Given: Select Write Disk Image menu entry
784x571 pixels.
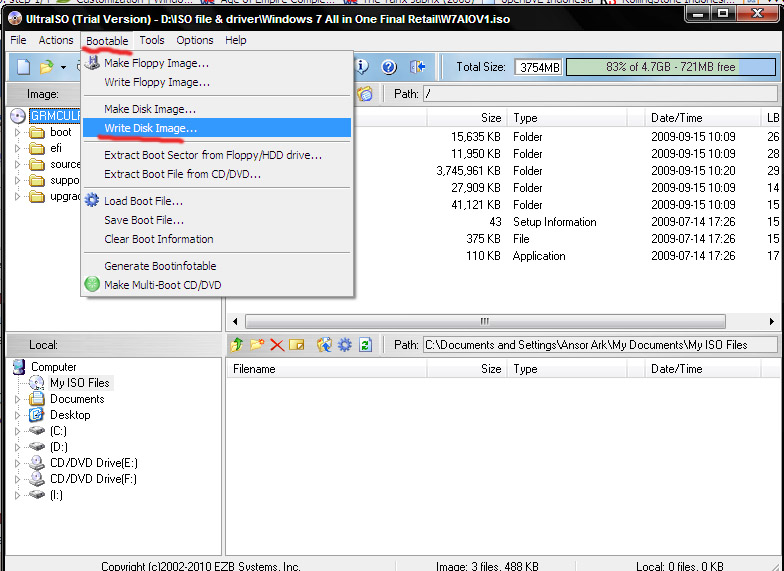Looking at the screenshot, I should (x=217, y=128).
